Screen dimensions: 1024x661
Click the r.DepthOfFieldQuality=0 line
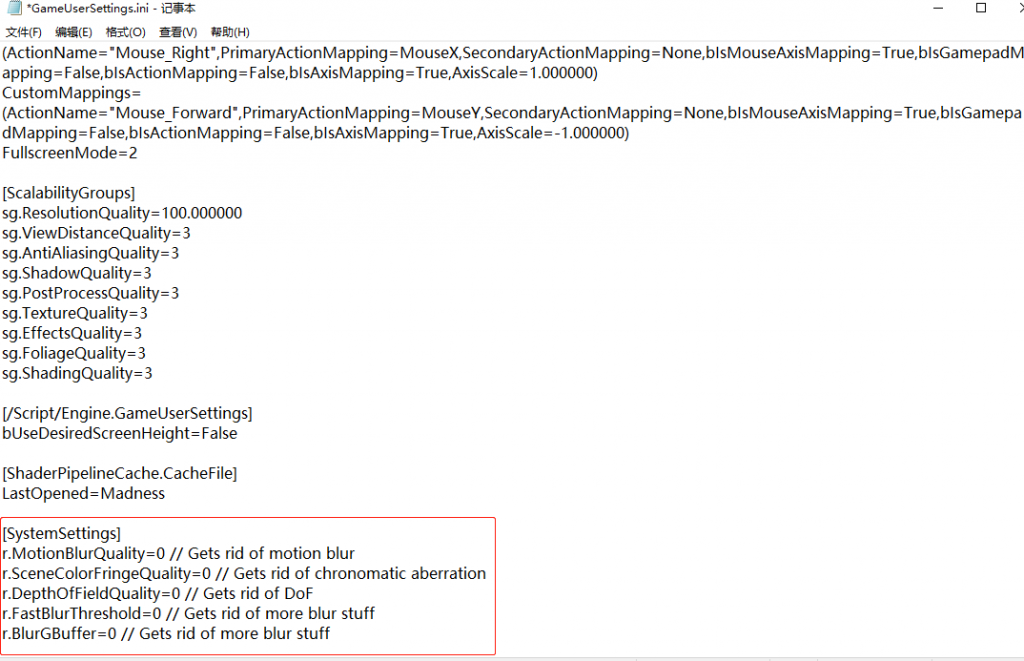157,594
